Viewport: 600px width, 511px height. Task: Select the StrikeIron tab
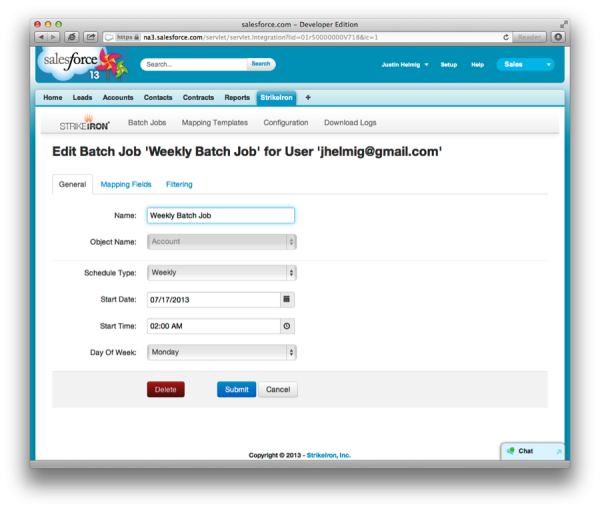276,98
